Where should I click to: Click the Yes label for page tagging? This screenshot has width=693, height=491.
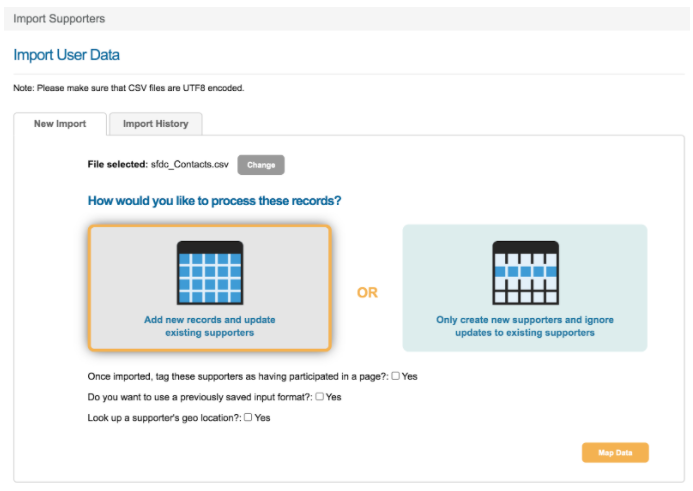click(x=410, y=376)
